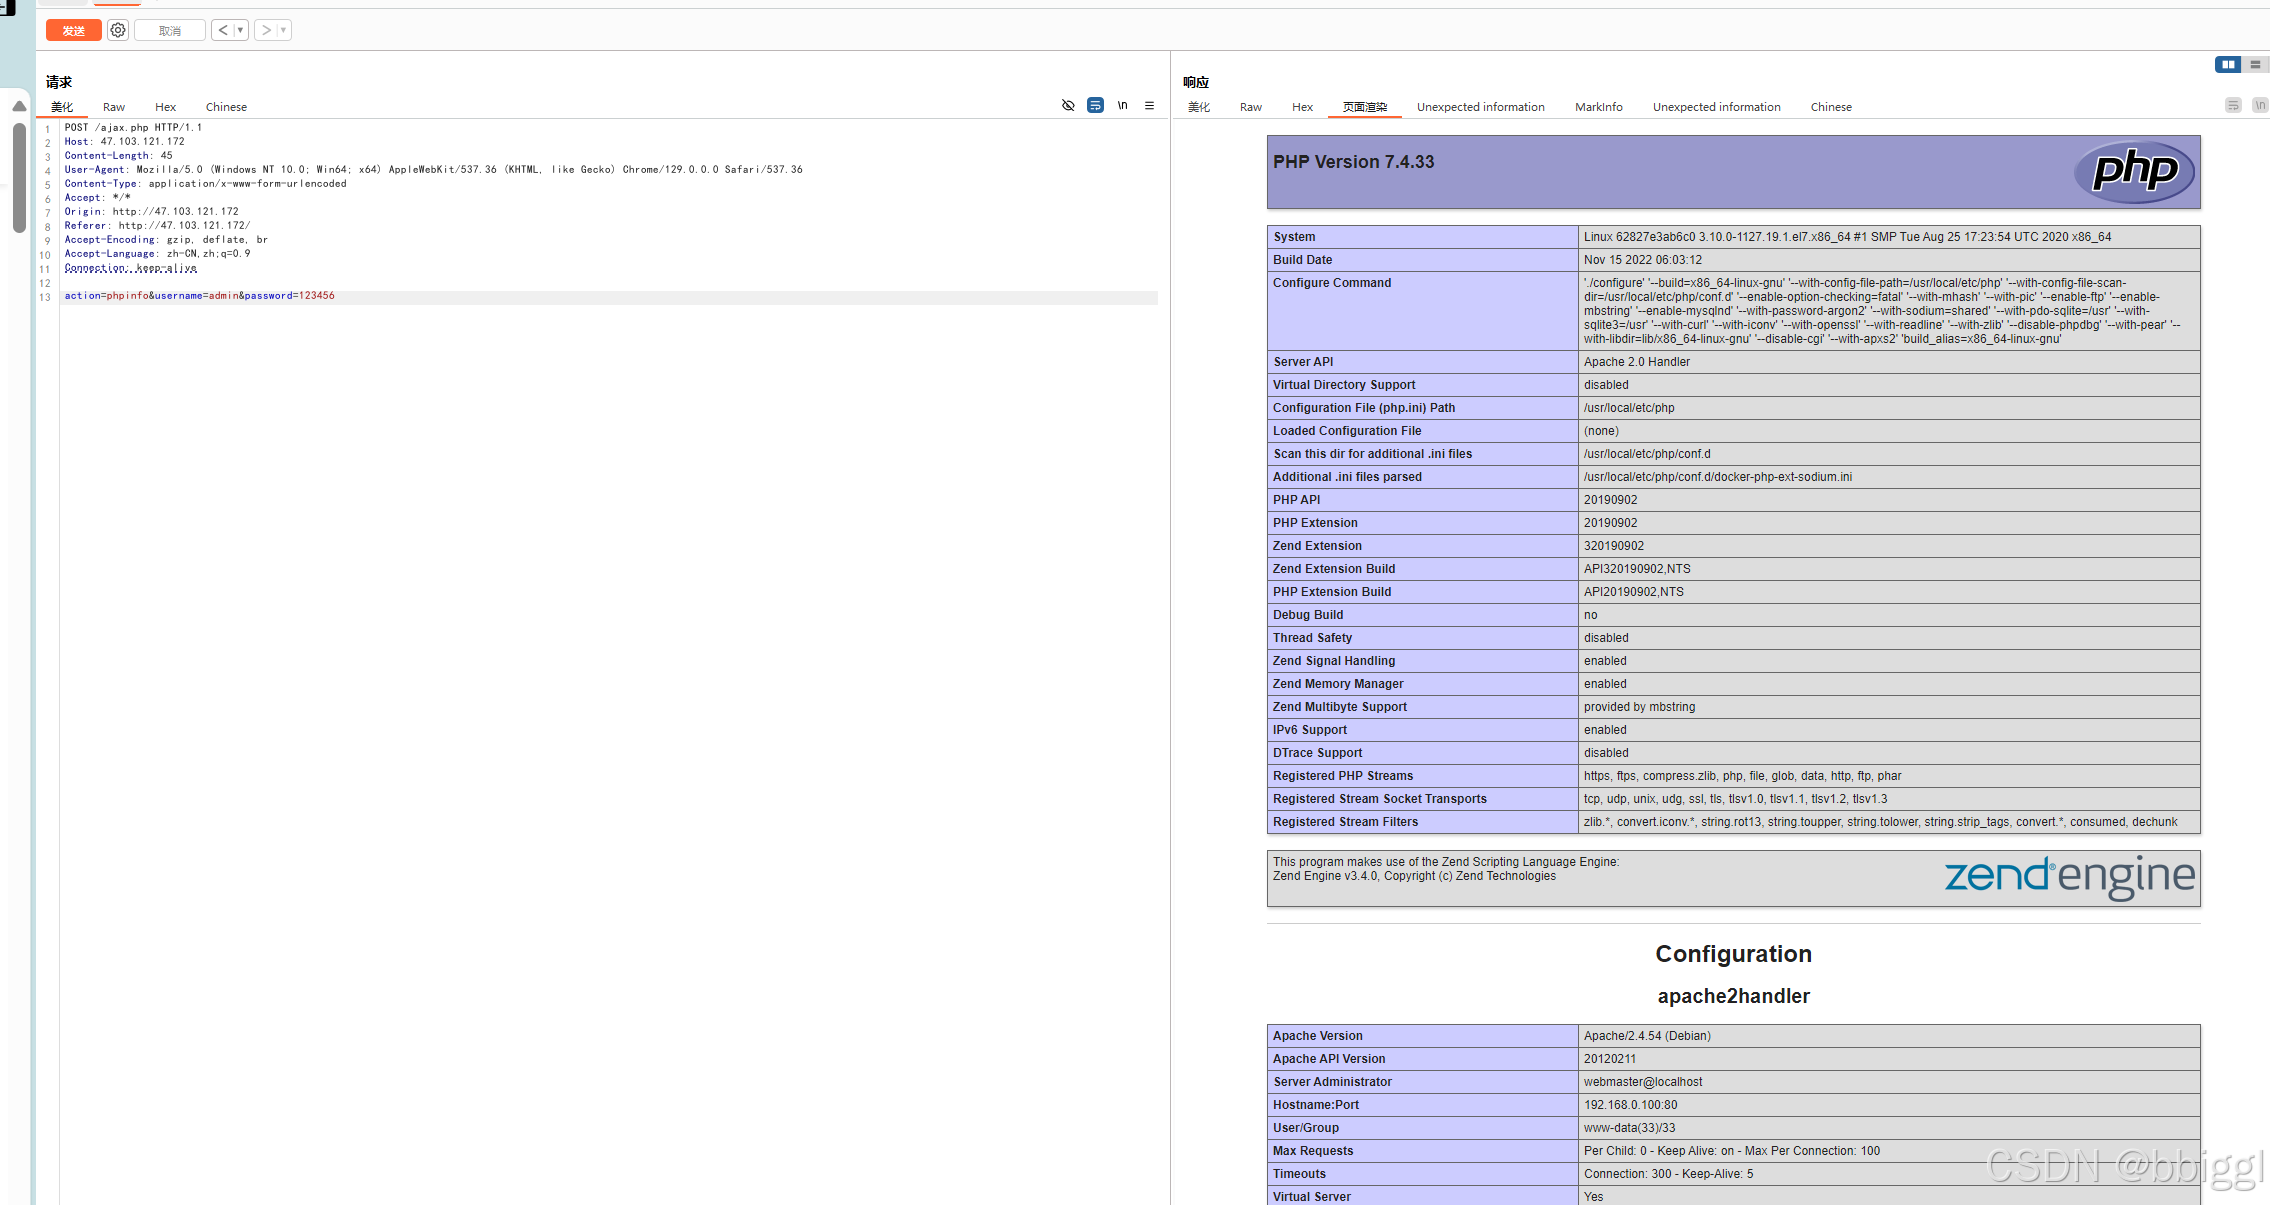This screenshot has width=2270, height=1205.
Task: Open the request panel hamburger menu
Action: tap(1149, 105)
